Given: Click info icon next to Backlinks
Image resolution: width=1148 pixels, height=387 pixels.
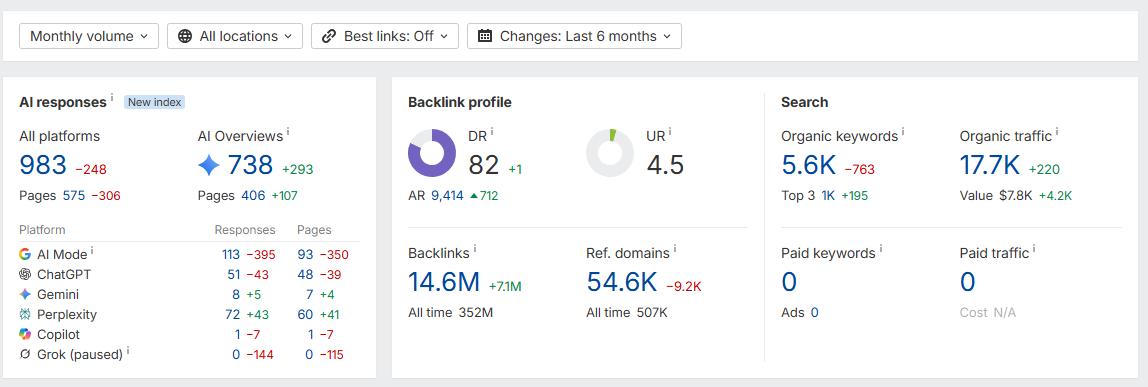Looking at the screenshot, I should tap(474, 249).
